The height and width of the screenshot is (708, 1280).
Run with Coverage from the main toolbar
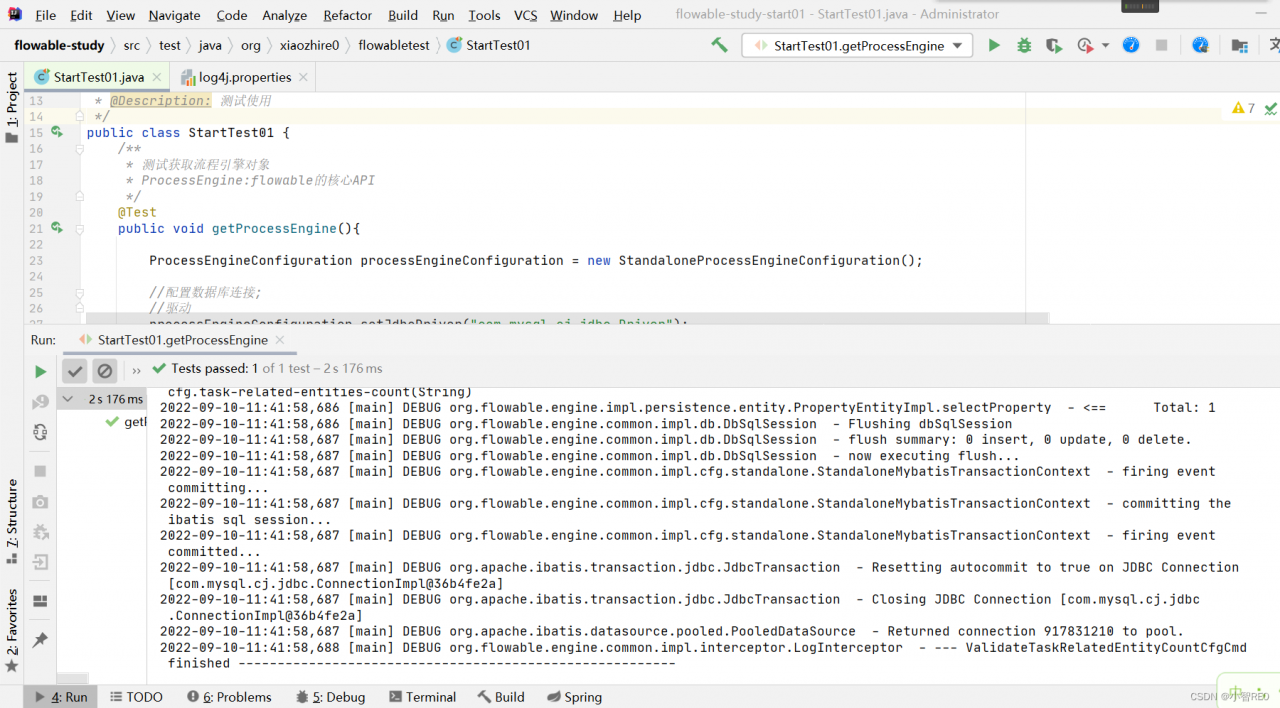(x=1053, y=45)
